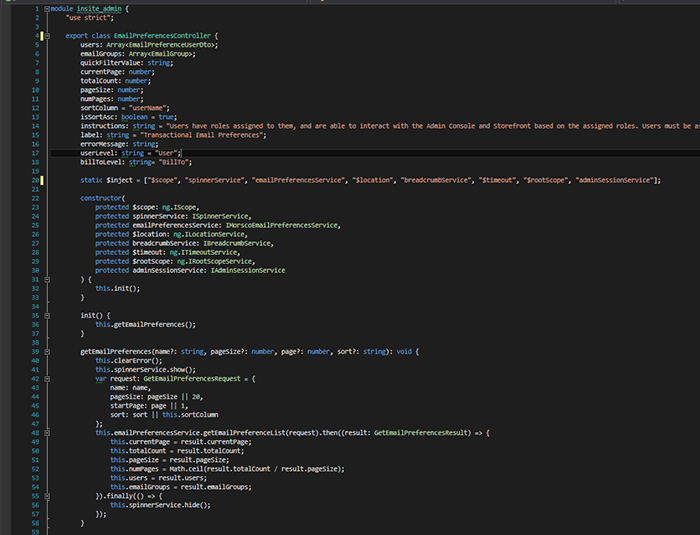Click the "User" string on line 17

coord(166,153)
